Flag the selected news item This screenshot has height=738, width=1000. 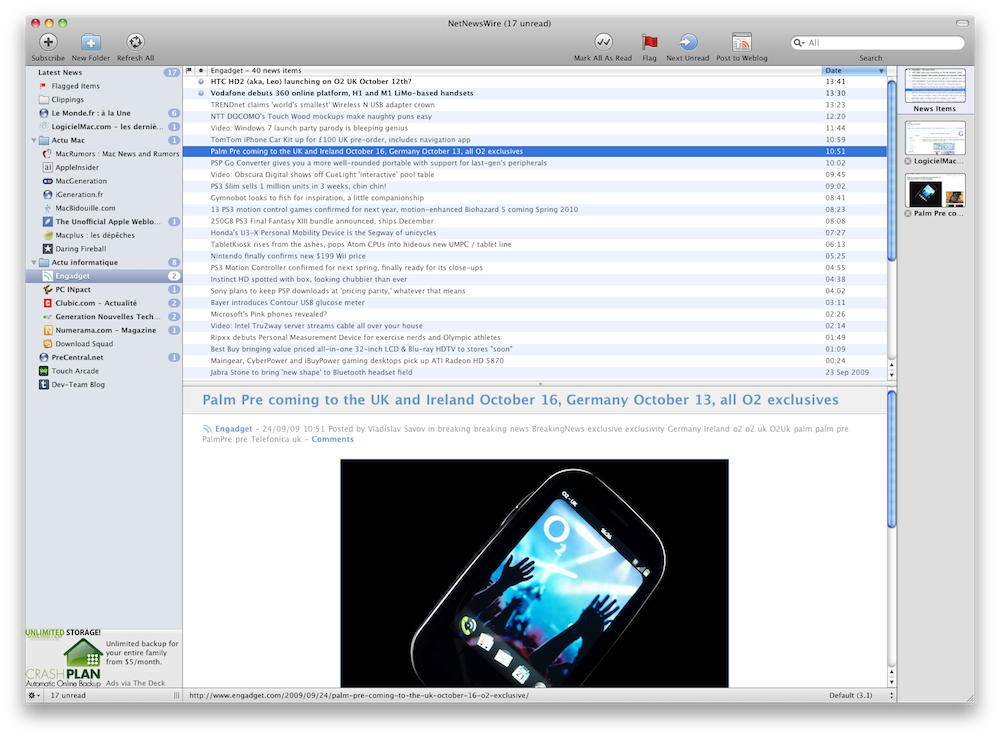tap(649, 42)
